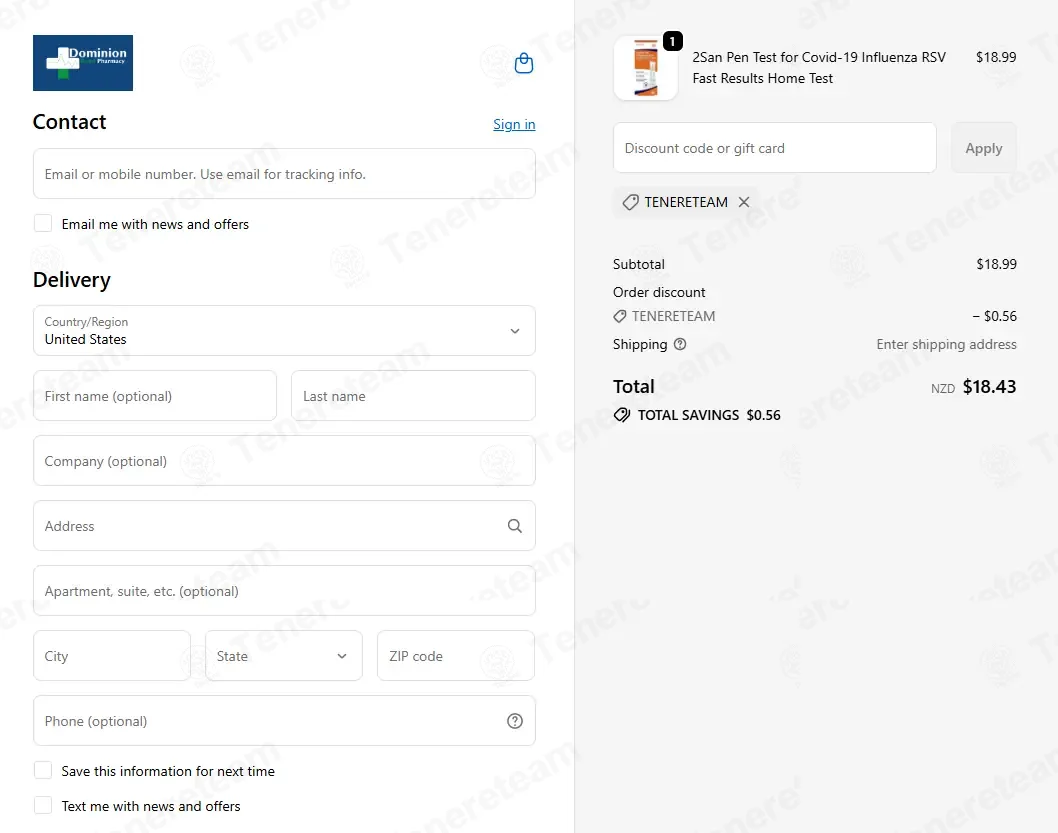Click the Total Savings tag icon

tap(621, 415)
